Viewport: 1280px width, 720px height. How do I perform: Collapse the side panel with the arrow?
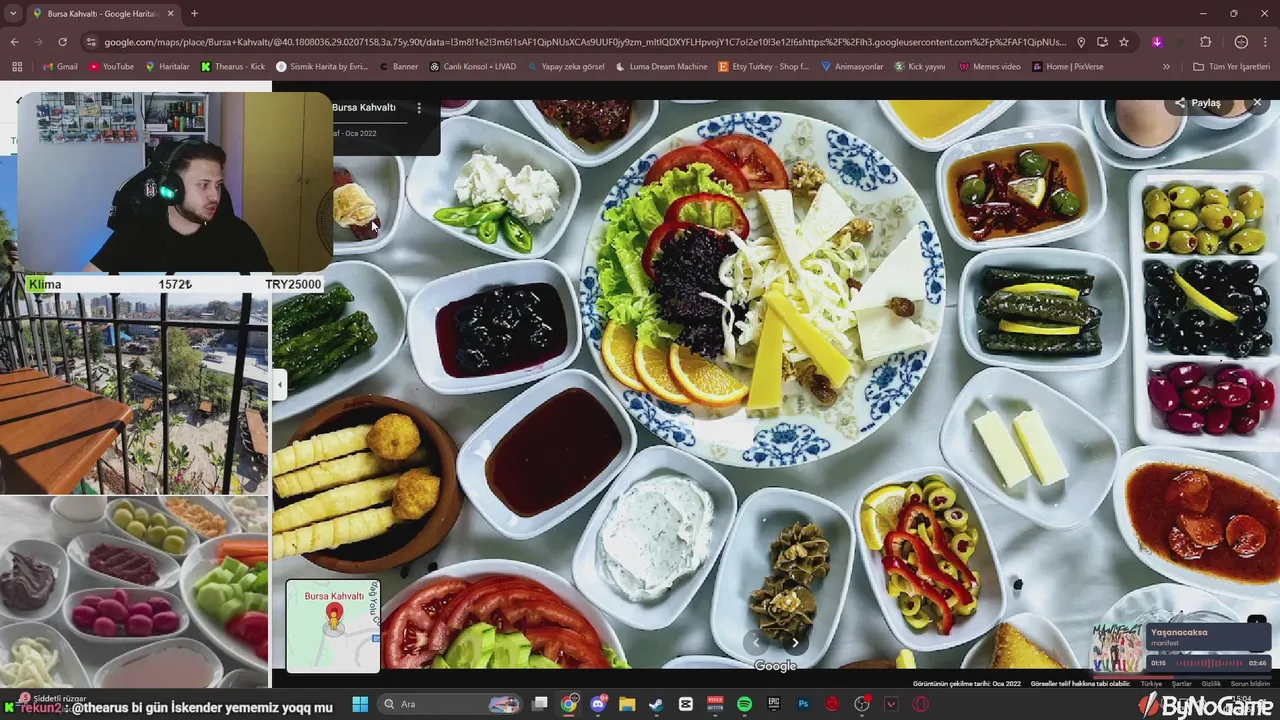[280, 384]
